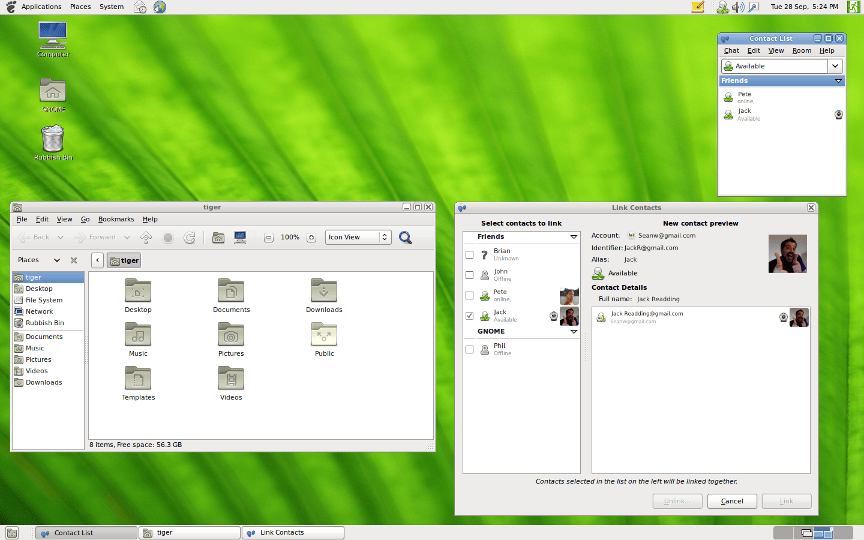864x540 pixels.
Task: Collapse the GNOME group in Link Contacts
Action: click(x=573, y=331)
